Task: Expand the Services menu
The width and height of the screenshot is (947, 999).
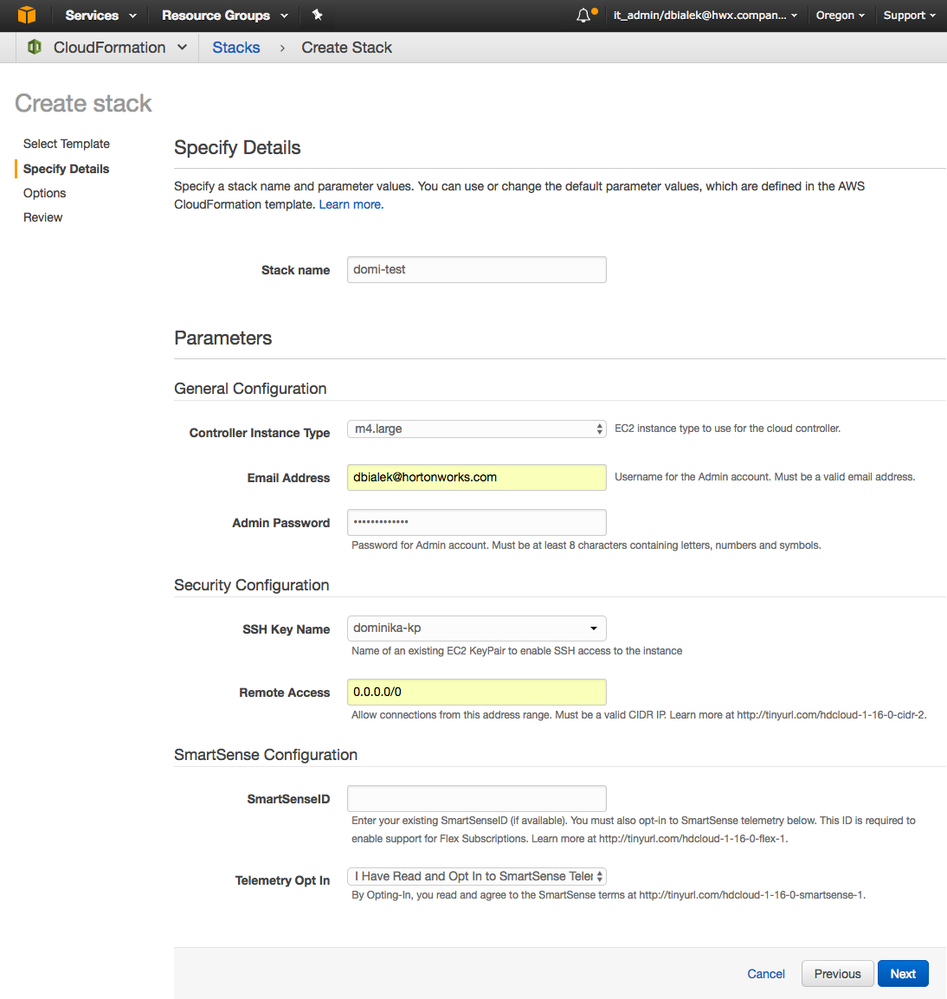Action: pyautogui.click(x=100, y=15)
